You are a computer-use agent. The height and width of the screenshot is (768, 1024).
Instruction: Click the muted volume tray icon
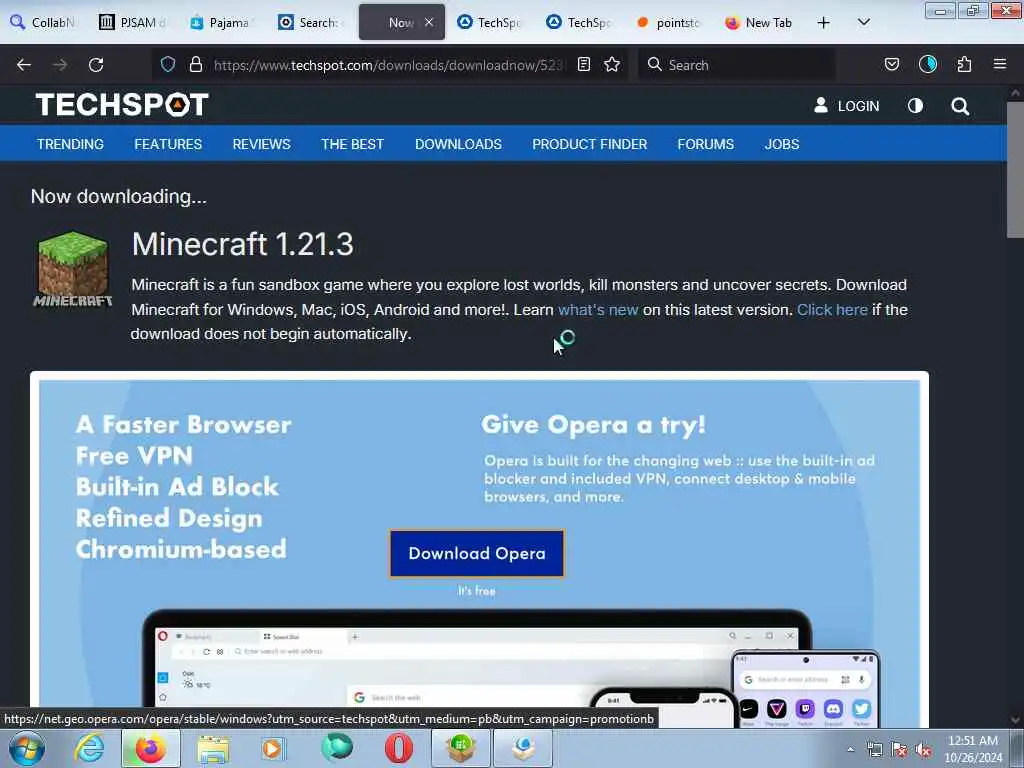coord(923,750)
